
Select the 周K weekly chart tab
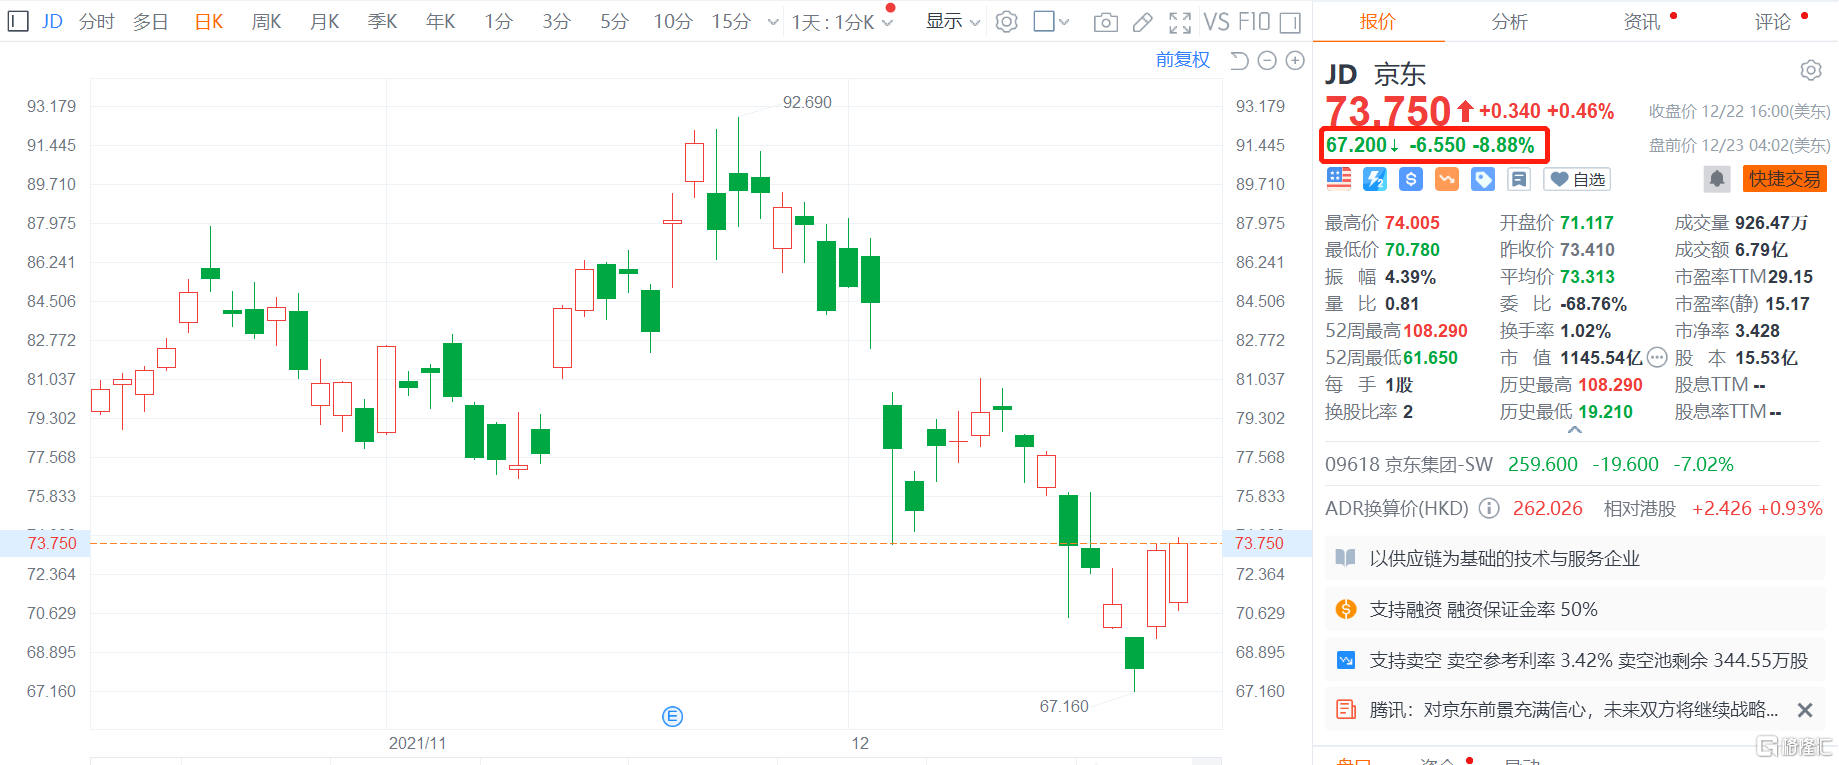point(266,21)
